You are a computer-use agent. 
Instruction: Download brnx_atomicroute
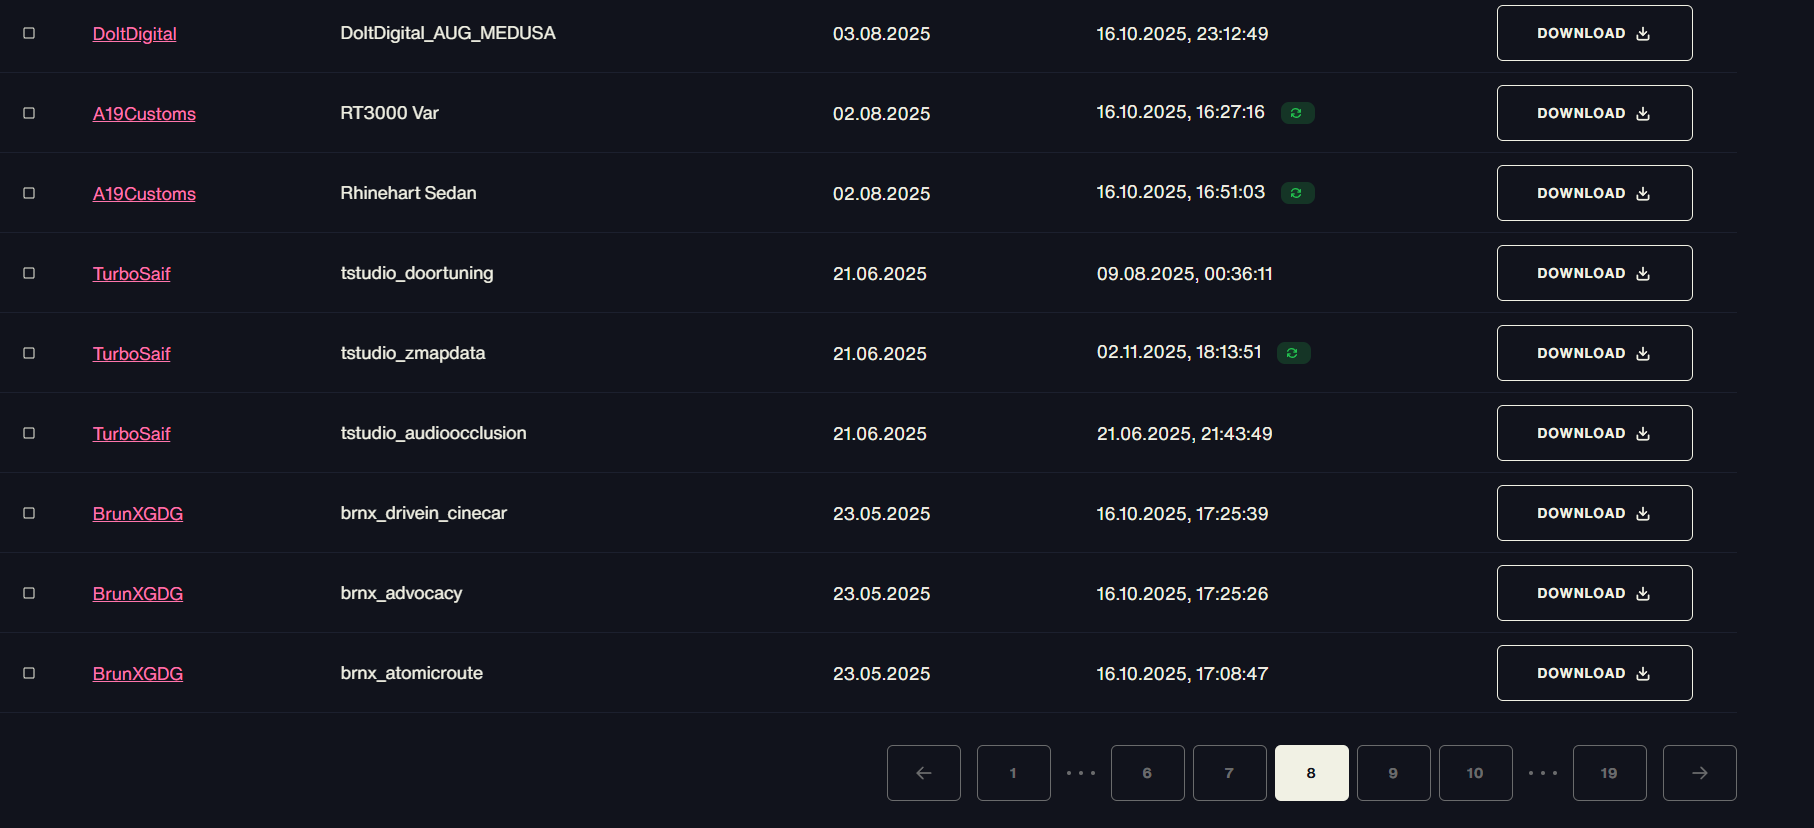pos(1594,673)
